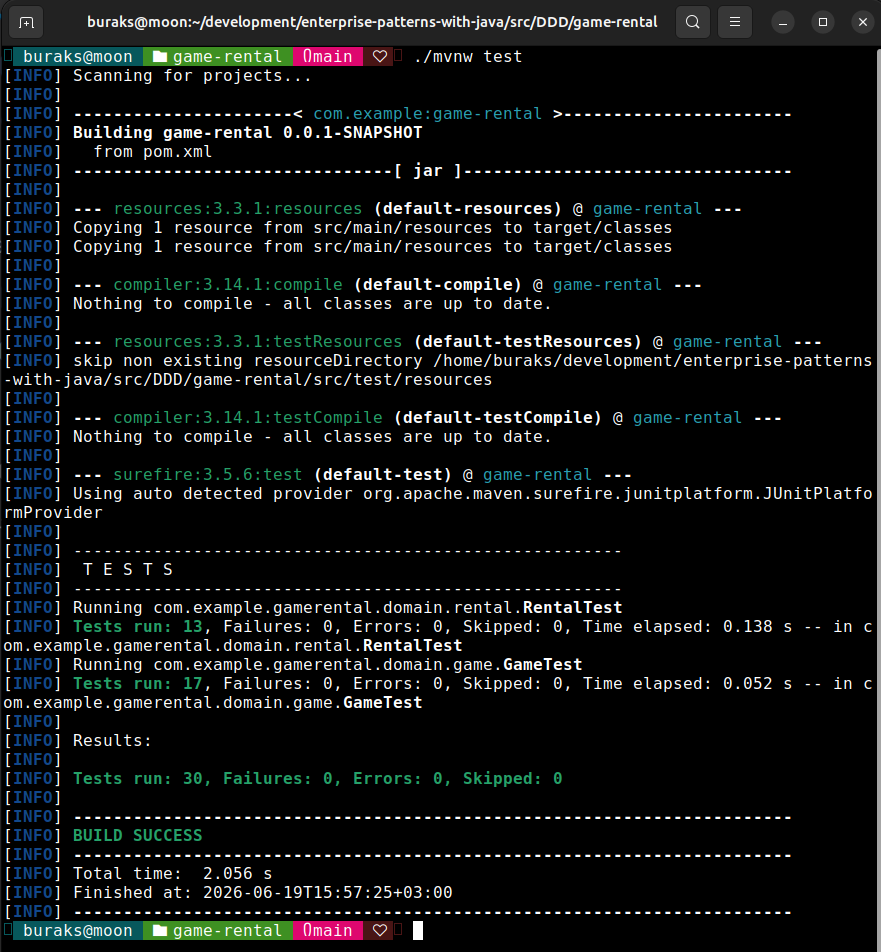Viewport: 881px width, 952px height.
Task: Click the window title path text
Action: pos(372,22)
